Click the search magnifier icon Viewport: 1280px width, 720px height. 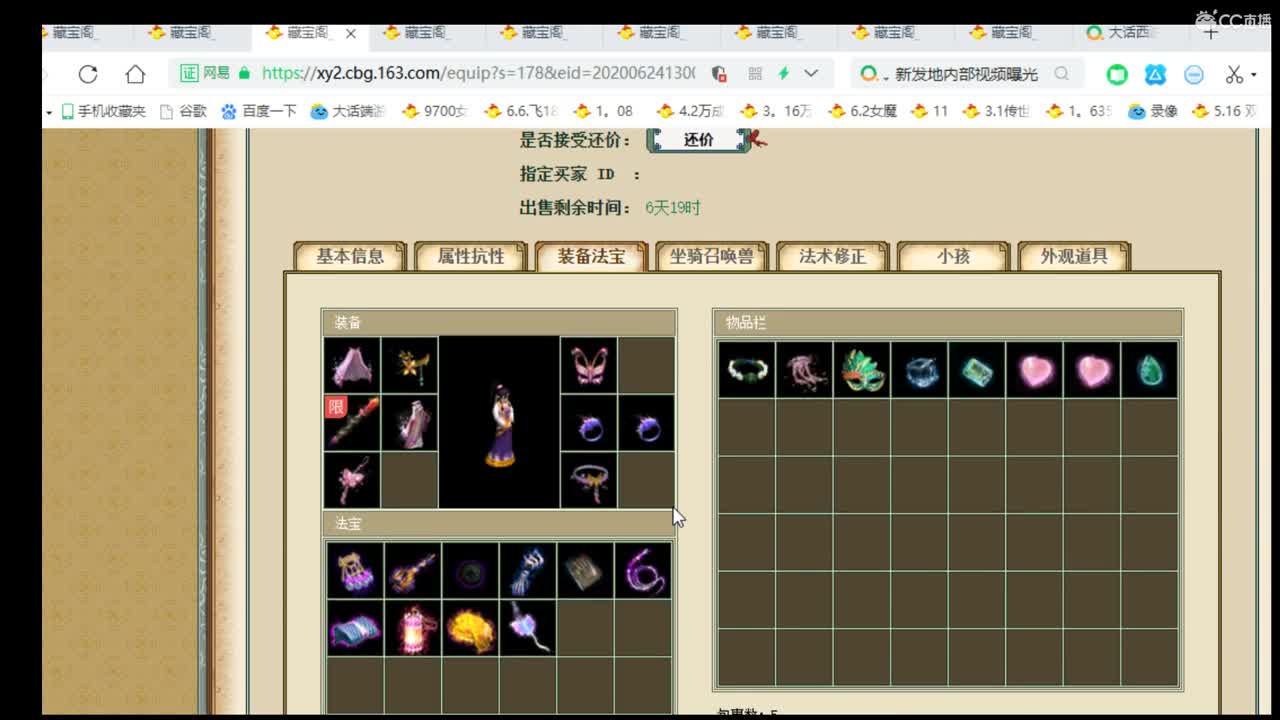pos(1062,74)
